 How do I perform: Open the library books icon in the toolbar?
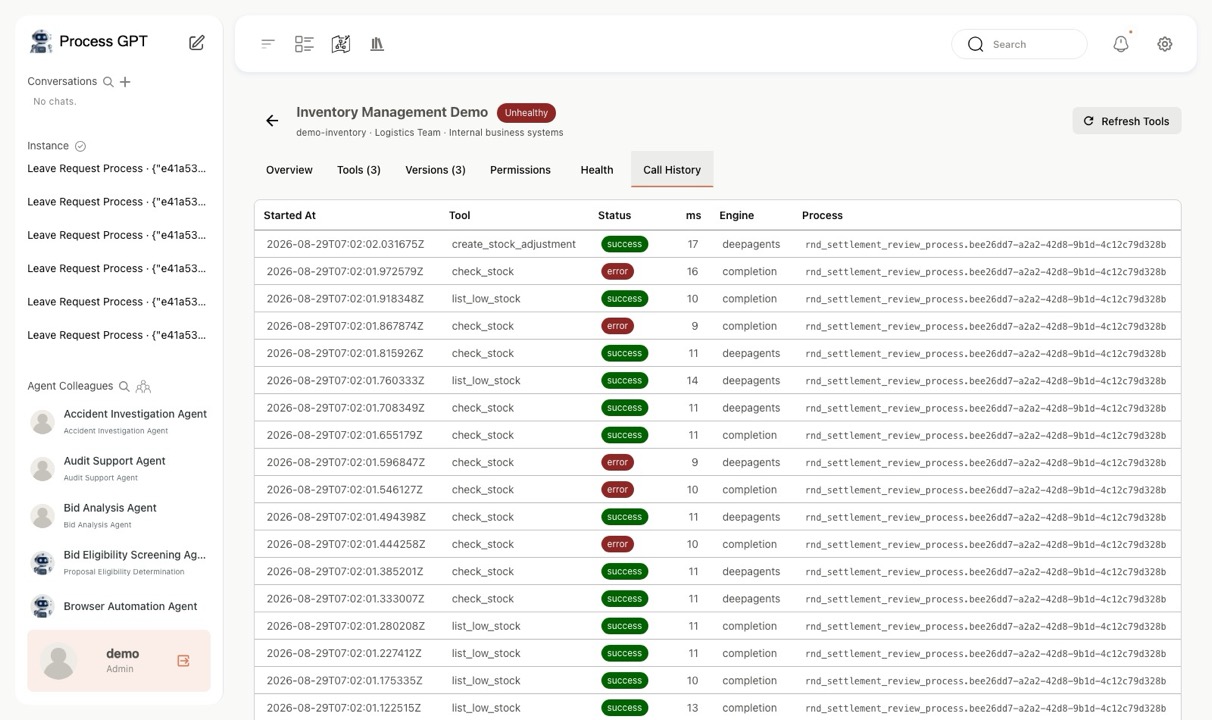click(377, 44)
